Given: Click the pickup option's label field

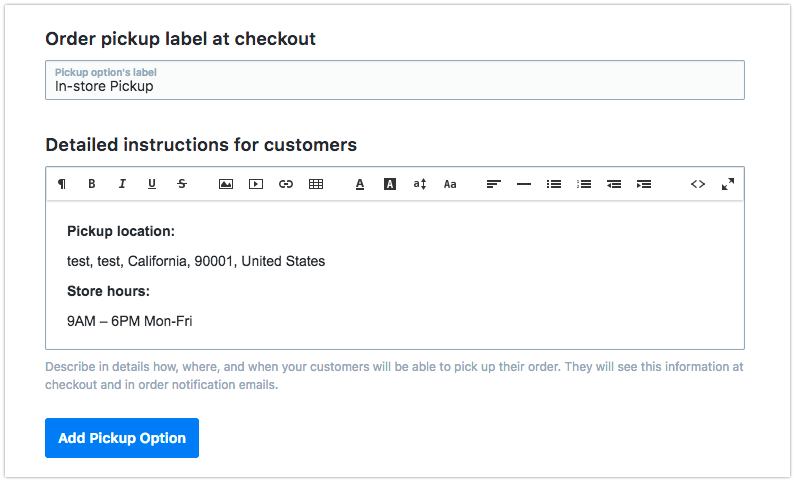Looking at the screenshot, I should [x=395, y=86].
